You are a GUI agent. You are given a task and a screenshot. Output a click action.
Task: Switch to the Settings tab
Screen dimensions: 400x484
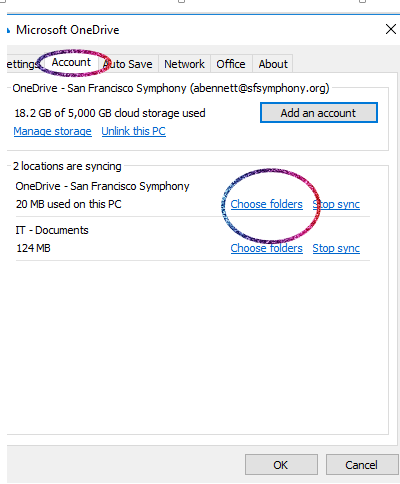pos(23,64)
